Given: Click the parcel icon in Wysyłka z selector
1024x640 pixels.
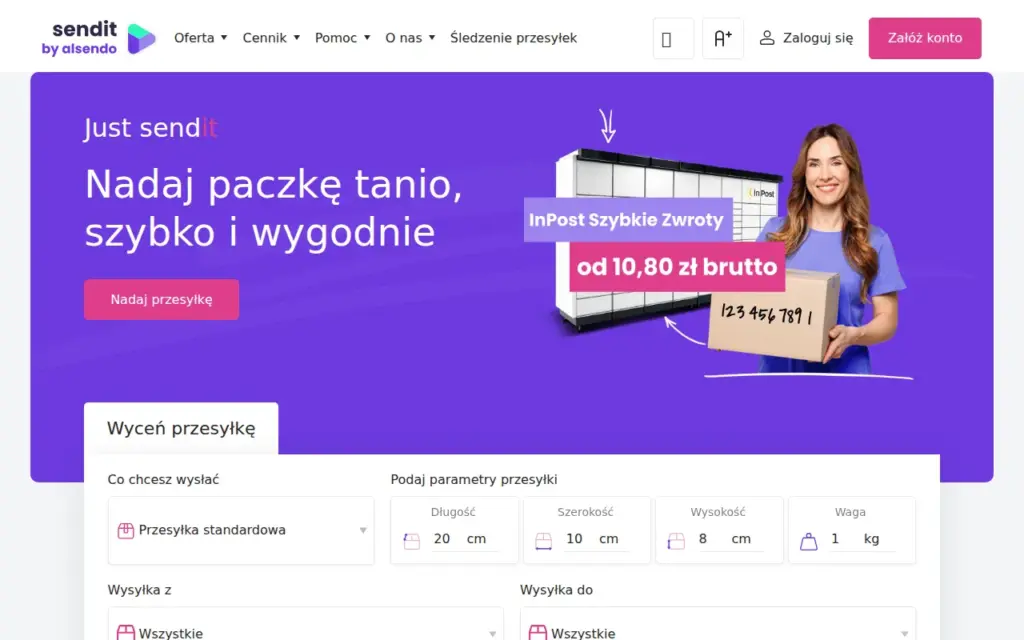Looking at the screenshot, I should [x=125, y=632].
